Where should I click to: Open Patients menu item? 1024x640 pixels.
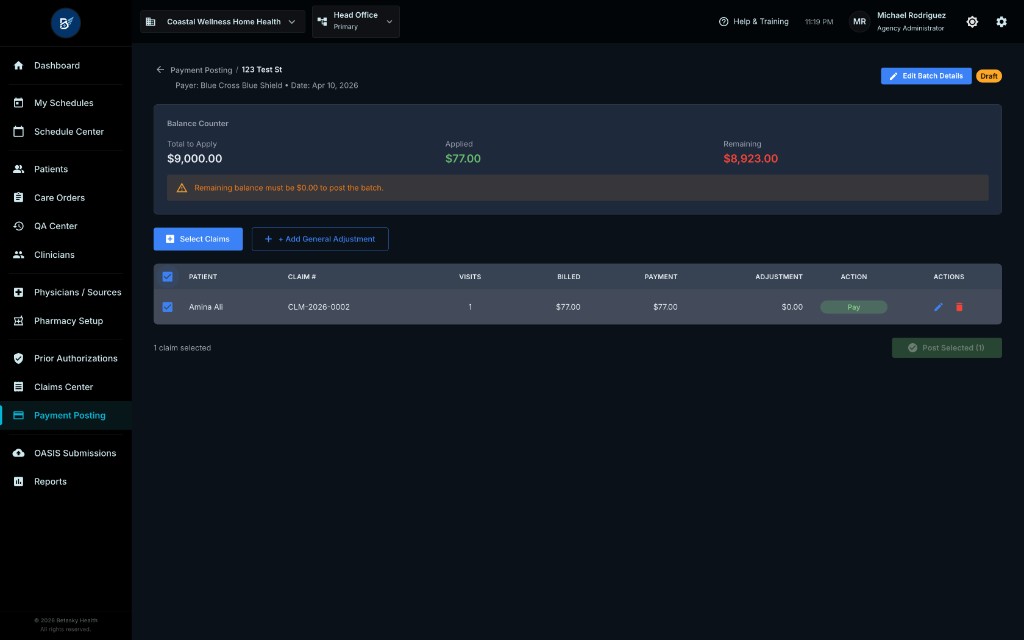click(65, 168)
